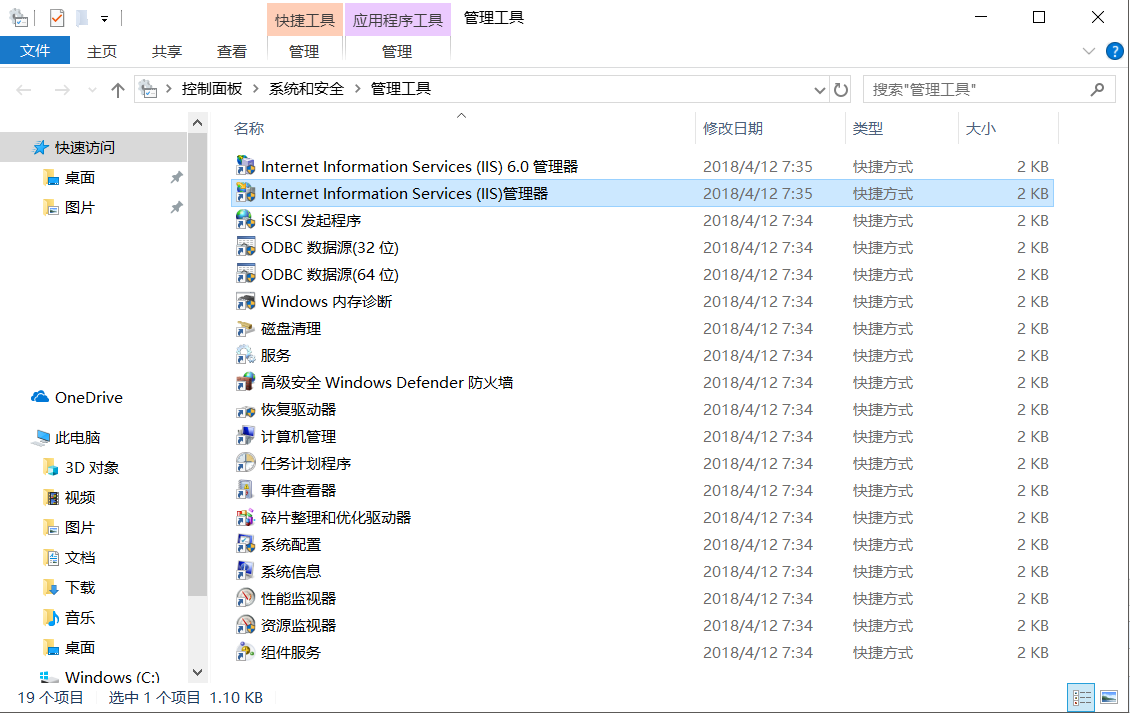
Task: Click the search magnifier icon
Action: (1098, 89)
